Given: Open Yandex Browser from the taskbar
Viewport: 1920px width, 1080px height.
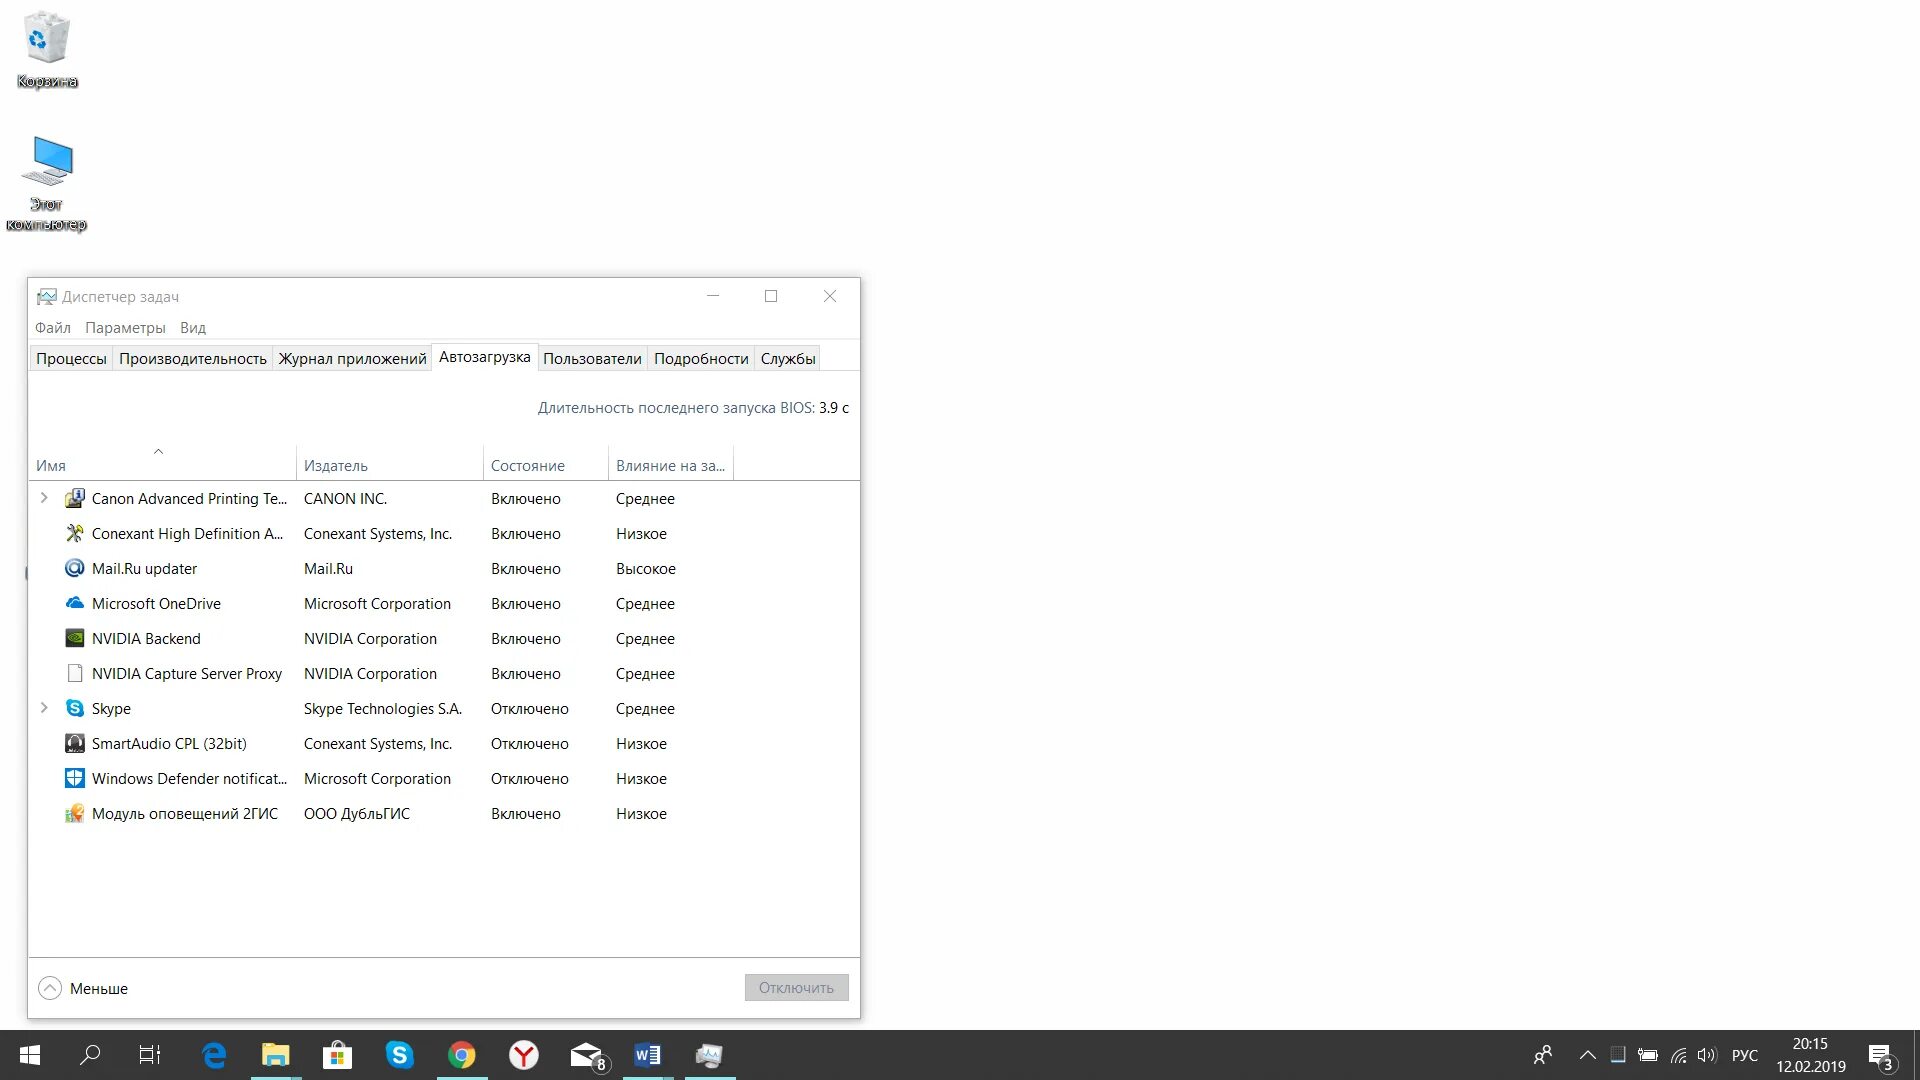Looking at the screenshot, I should pyautogui.click(x=524, y=1055).
